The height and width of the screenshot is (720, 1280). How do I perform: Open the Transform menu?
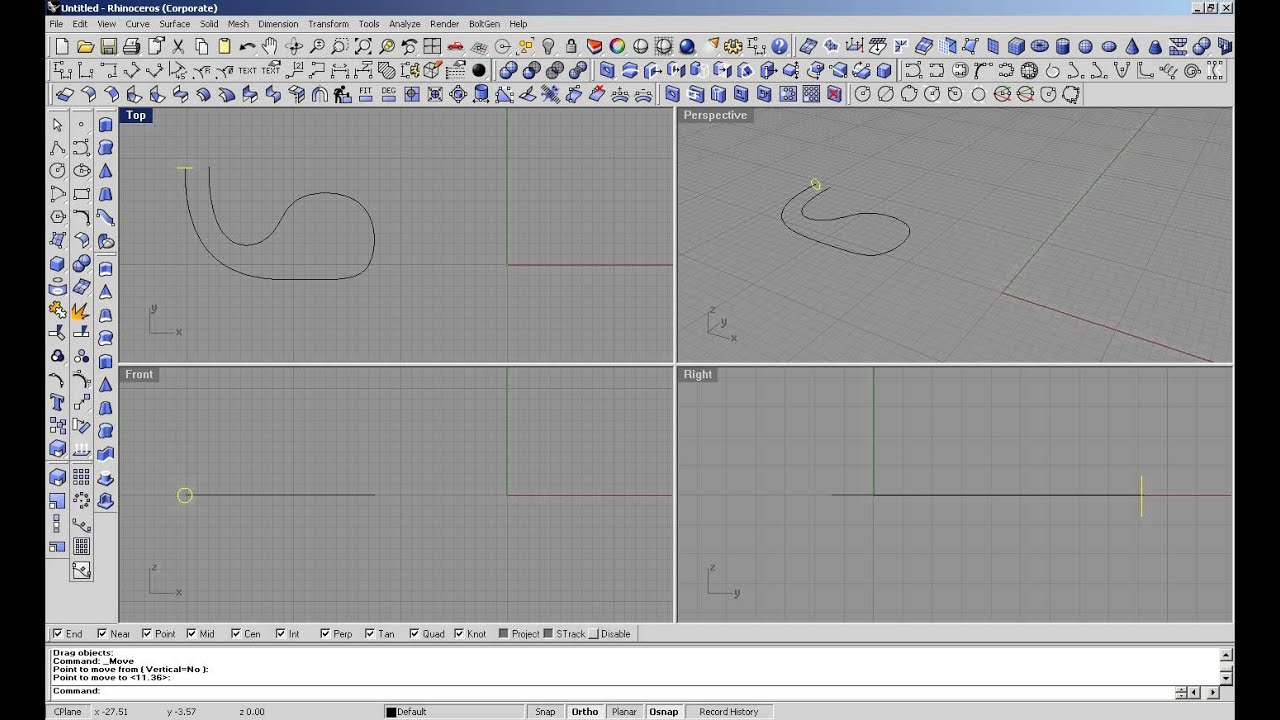pyautogui.click(x=328, y=24)
